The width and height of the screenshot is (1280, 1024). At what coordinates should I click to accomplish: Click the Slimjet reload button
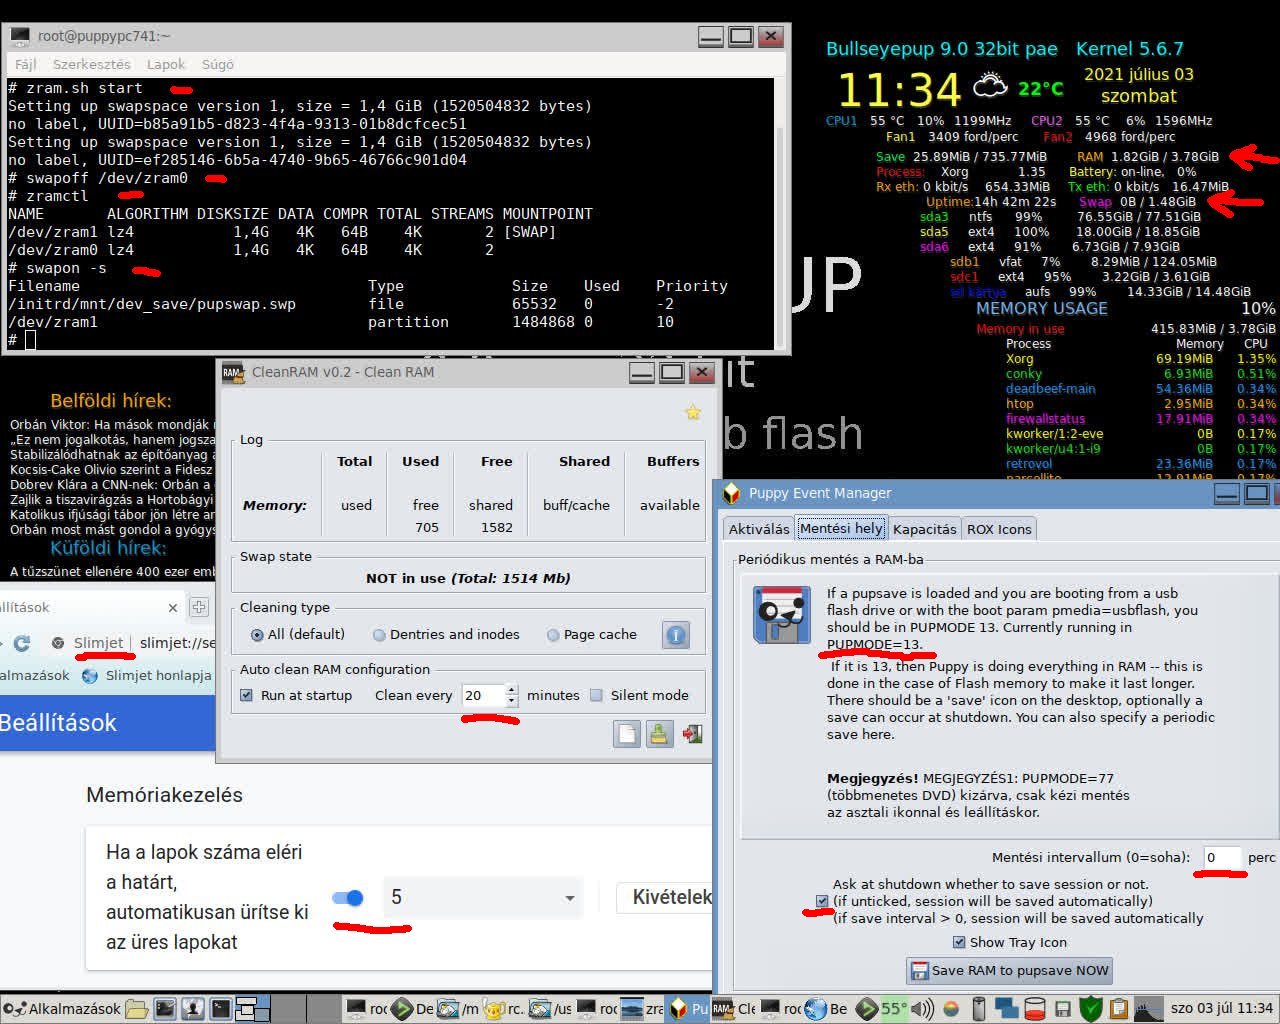(22, 643)
